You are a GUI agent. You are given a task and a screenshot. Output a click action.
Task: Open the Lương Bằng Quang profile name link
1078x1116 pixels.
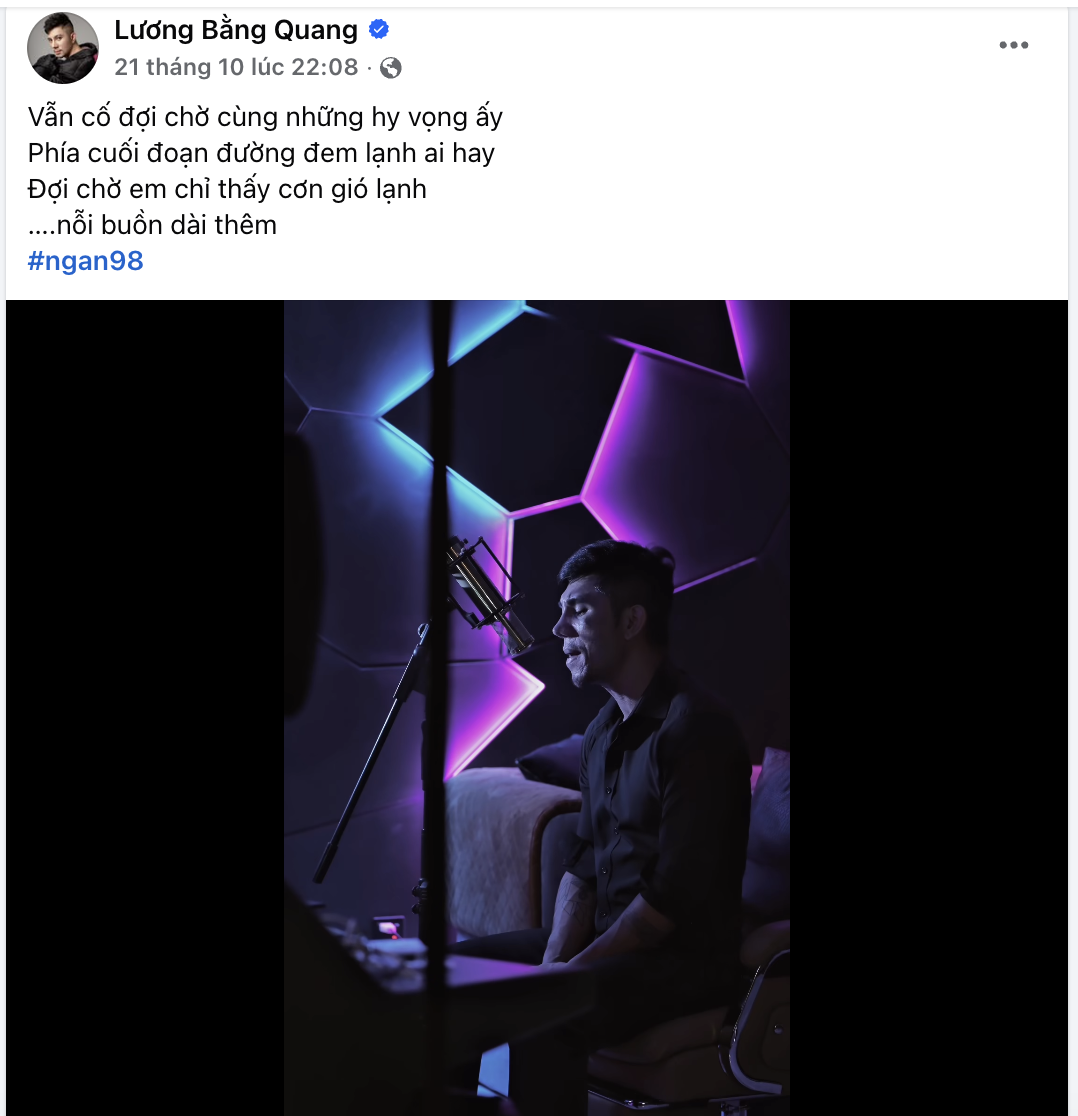point(236,30)
